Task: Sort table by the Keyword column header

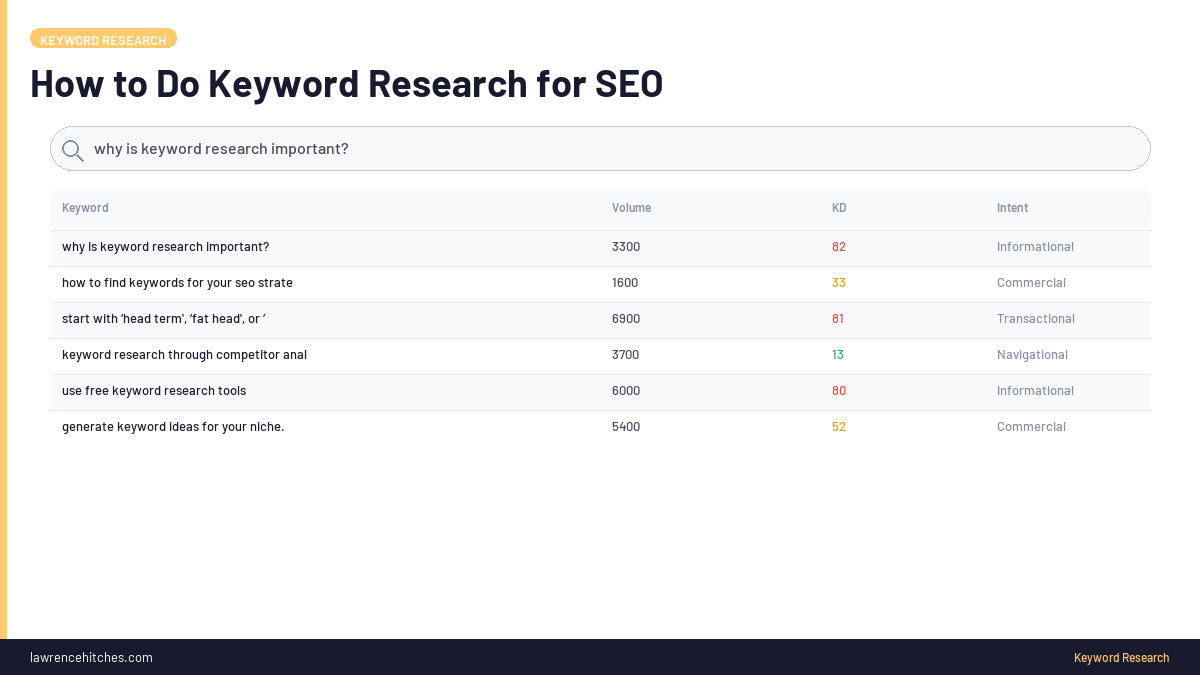Action: [85, 207]
